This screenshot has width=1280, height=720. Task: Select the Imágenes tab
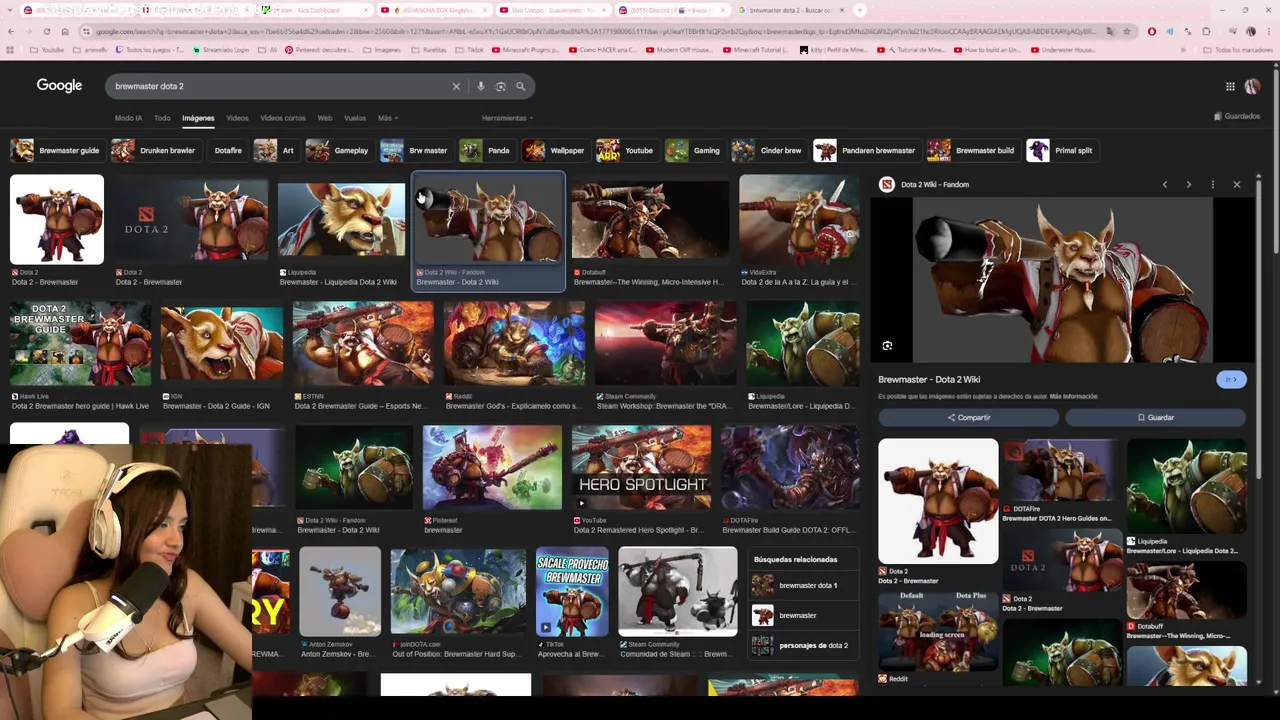click(x=198, y=118)
